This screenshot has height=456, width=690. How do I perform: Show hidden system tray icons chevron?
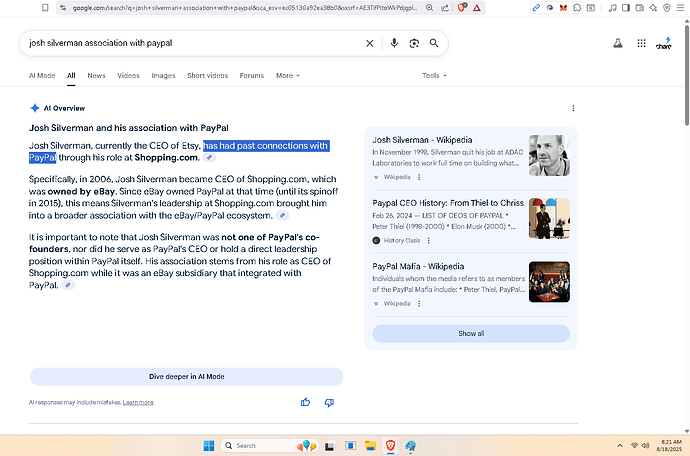click(620, 445)
